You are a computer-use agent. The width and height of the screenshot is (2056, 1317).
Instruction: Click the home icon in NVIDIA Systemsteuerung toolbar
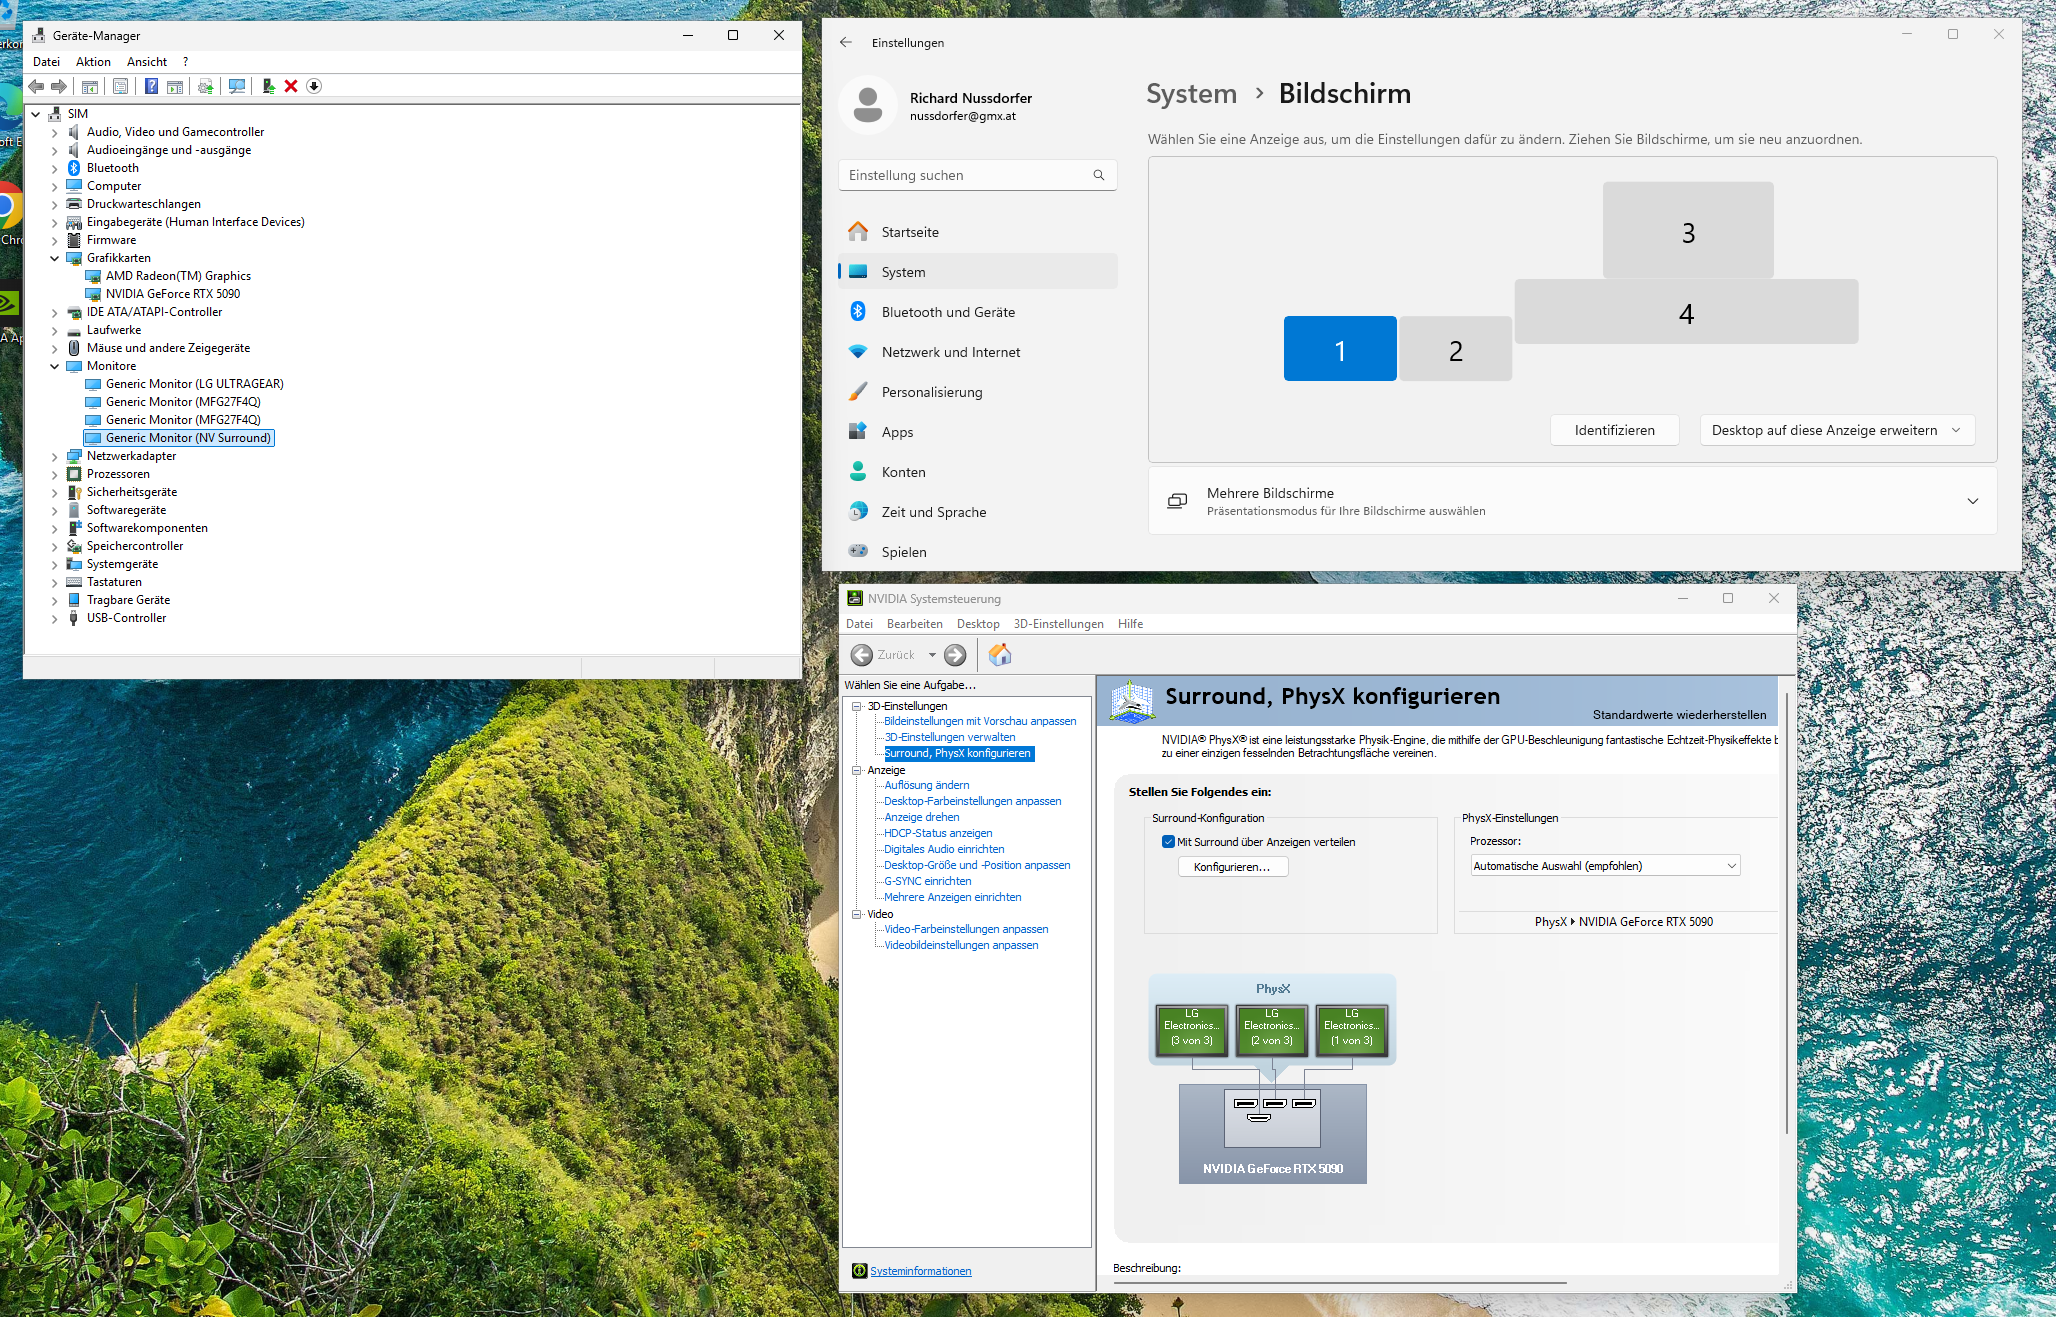[999, 654]
